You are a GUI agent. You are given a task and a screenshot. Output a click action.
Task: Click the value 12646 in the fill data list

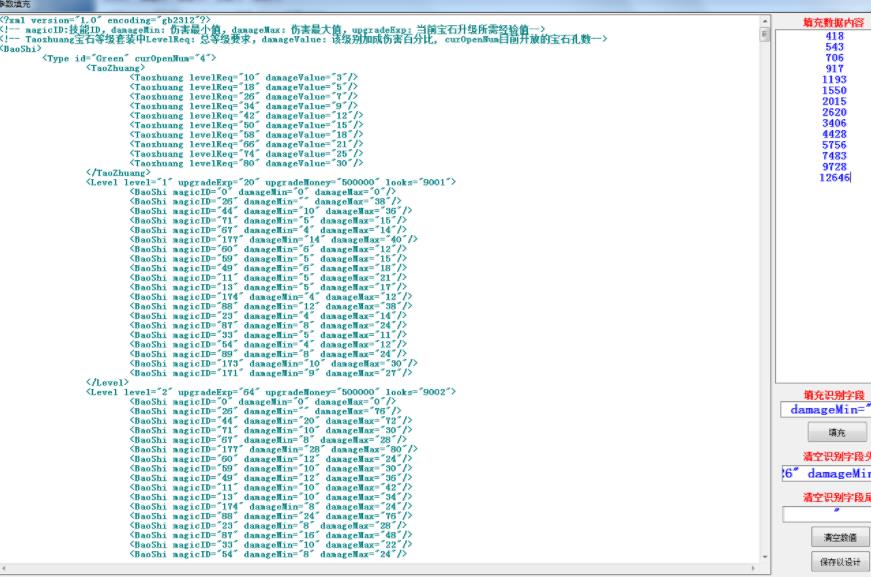tap(834, 178)
